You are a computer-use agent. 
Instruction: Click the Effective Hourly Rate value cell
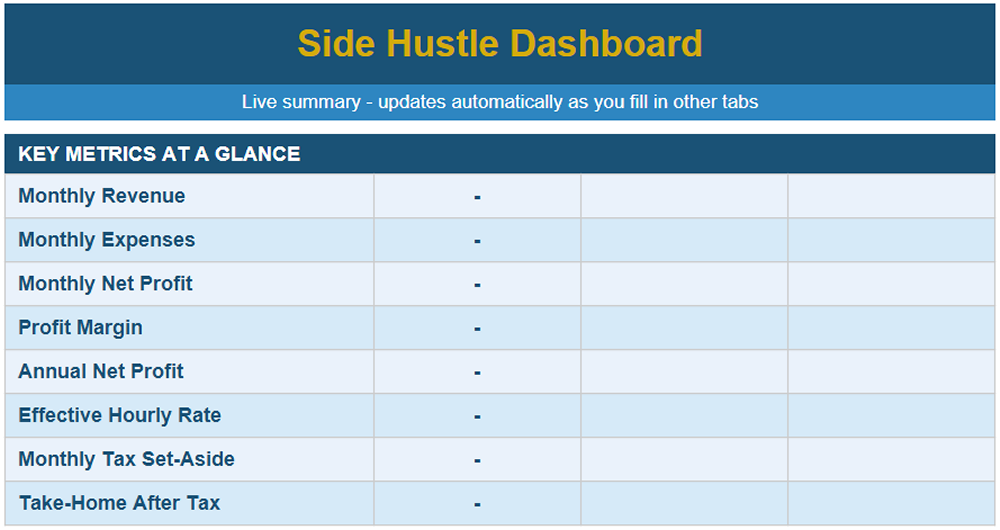pyautogui.click(x=477, y=416)
